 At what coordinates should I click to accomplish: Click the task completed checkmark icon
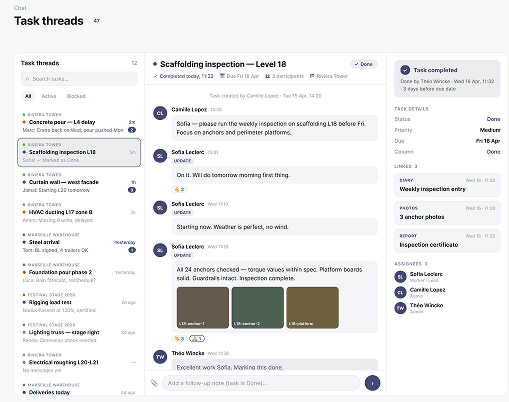pos(405,70)
